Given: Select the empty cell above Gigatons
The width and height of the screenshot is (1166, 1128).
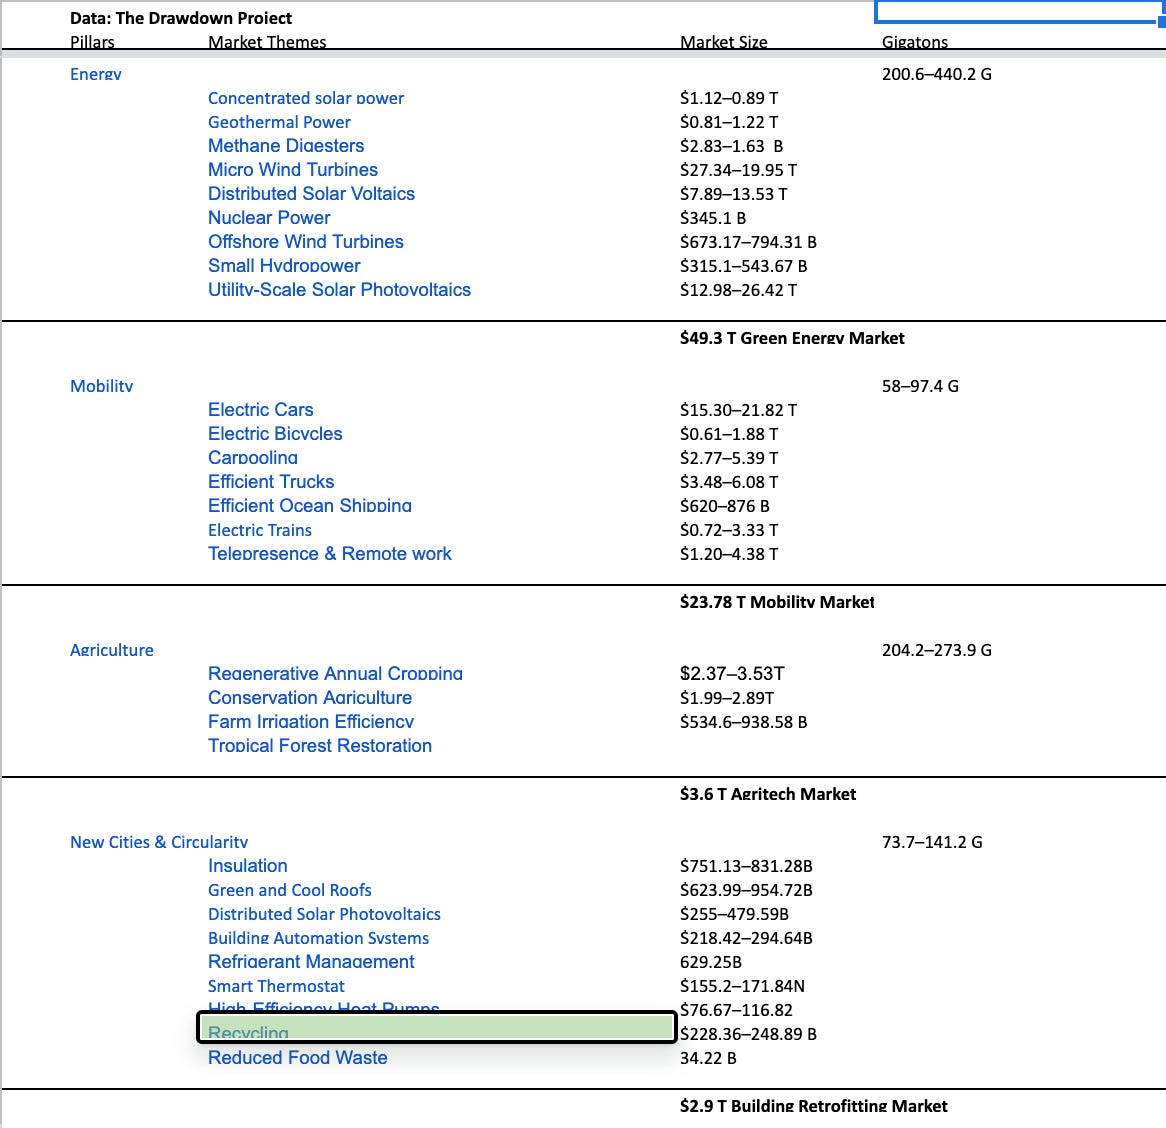Looking at the screenshot, I should 1020,11.
